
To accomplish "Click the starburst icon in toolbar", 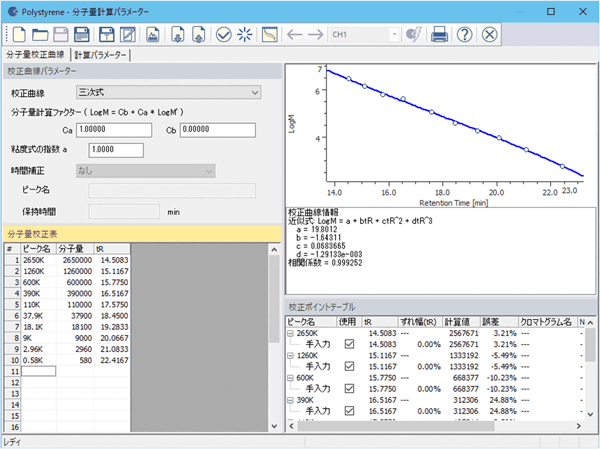I will [245, 35].
